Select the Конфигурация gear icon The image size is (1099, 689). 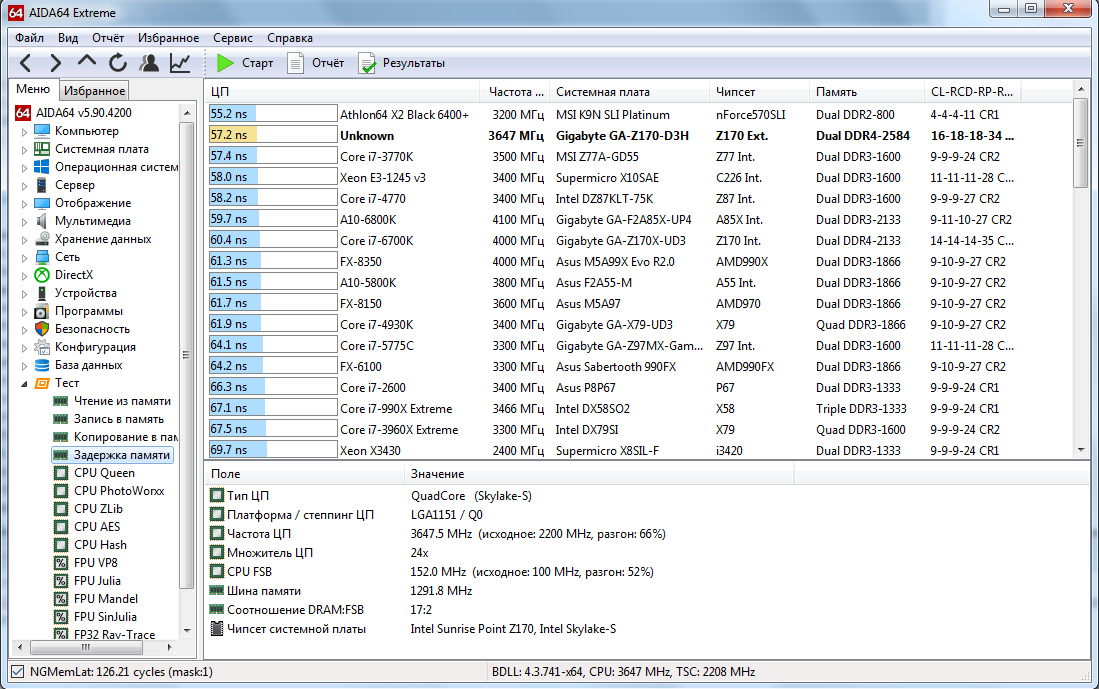pyautogui.click(x=42, y=347)
